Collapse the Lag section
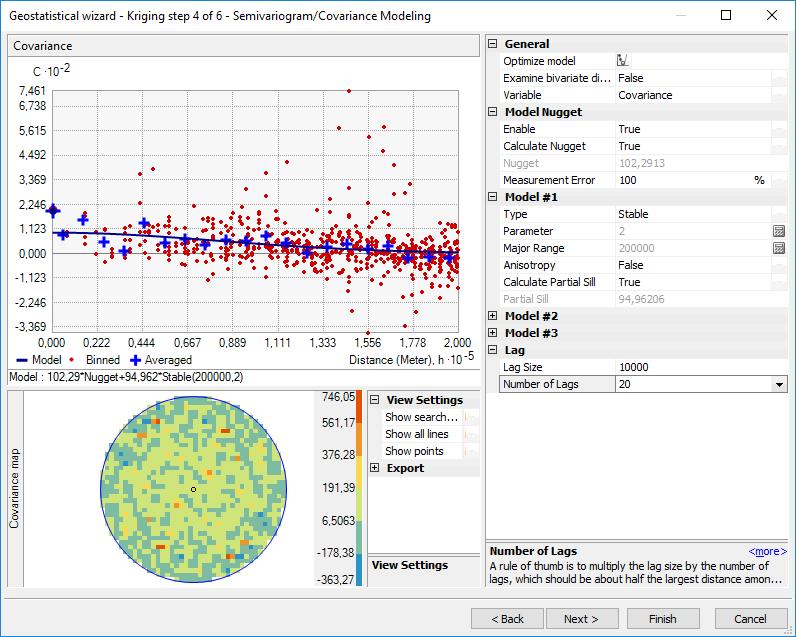 coord(492,350)
